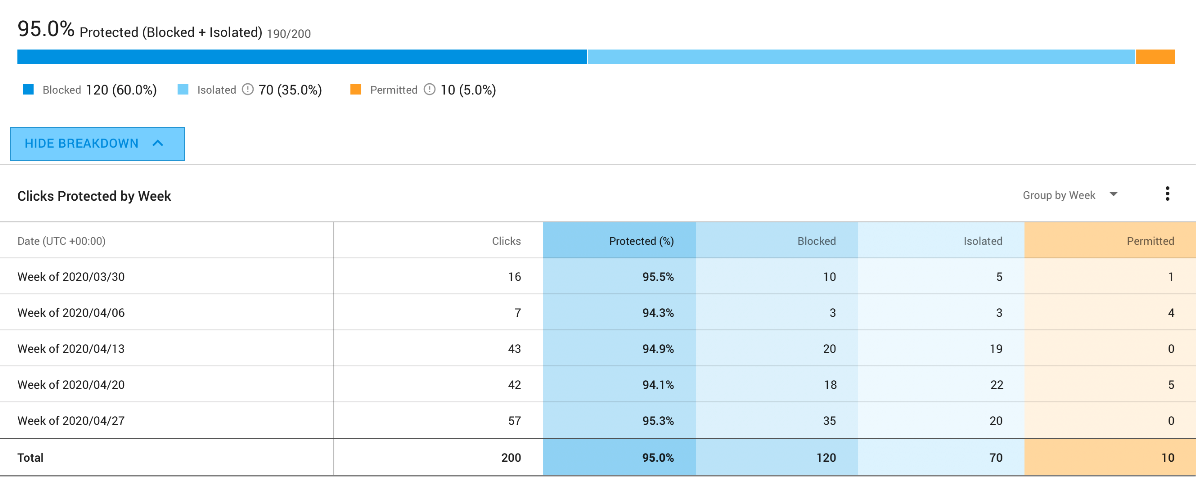Open the Group by Week dropdown

(x=1069, y=195)
